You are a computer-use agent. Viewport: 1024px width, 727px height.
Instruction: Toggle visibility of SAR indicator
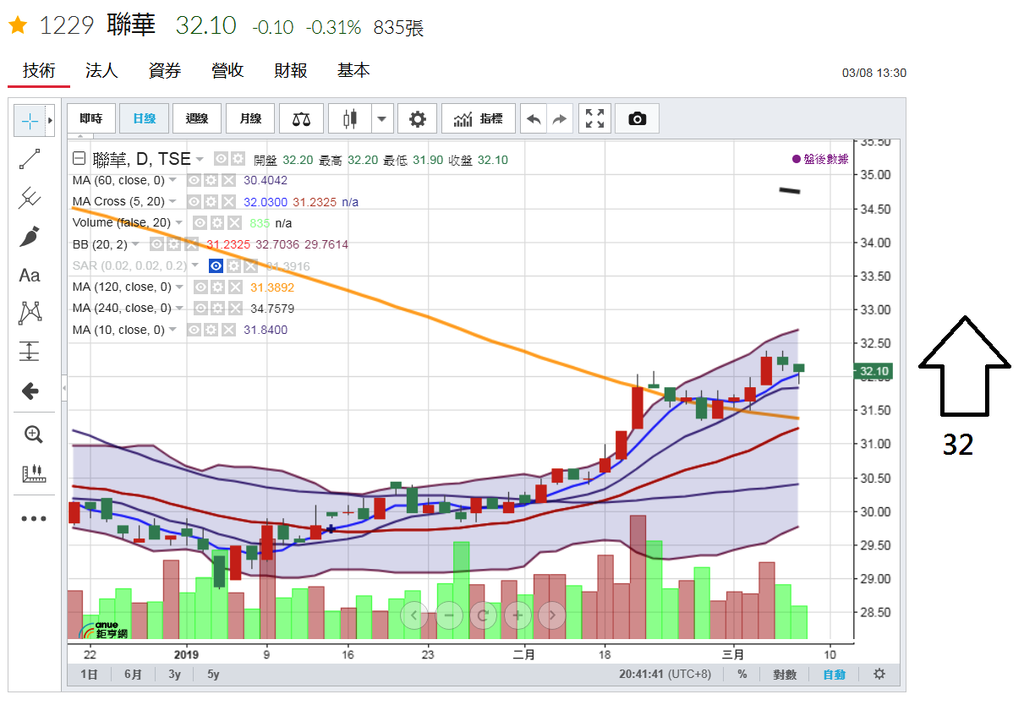[x=215, y=266]
